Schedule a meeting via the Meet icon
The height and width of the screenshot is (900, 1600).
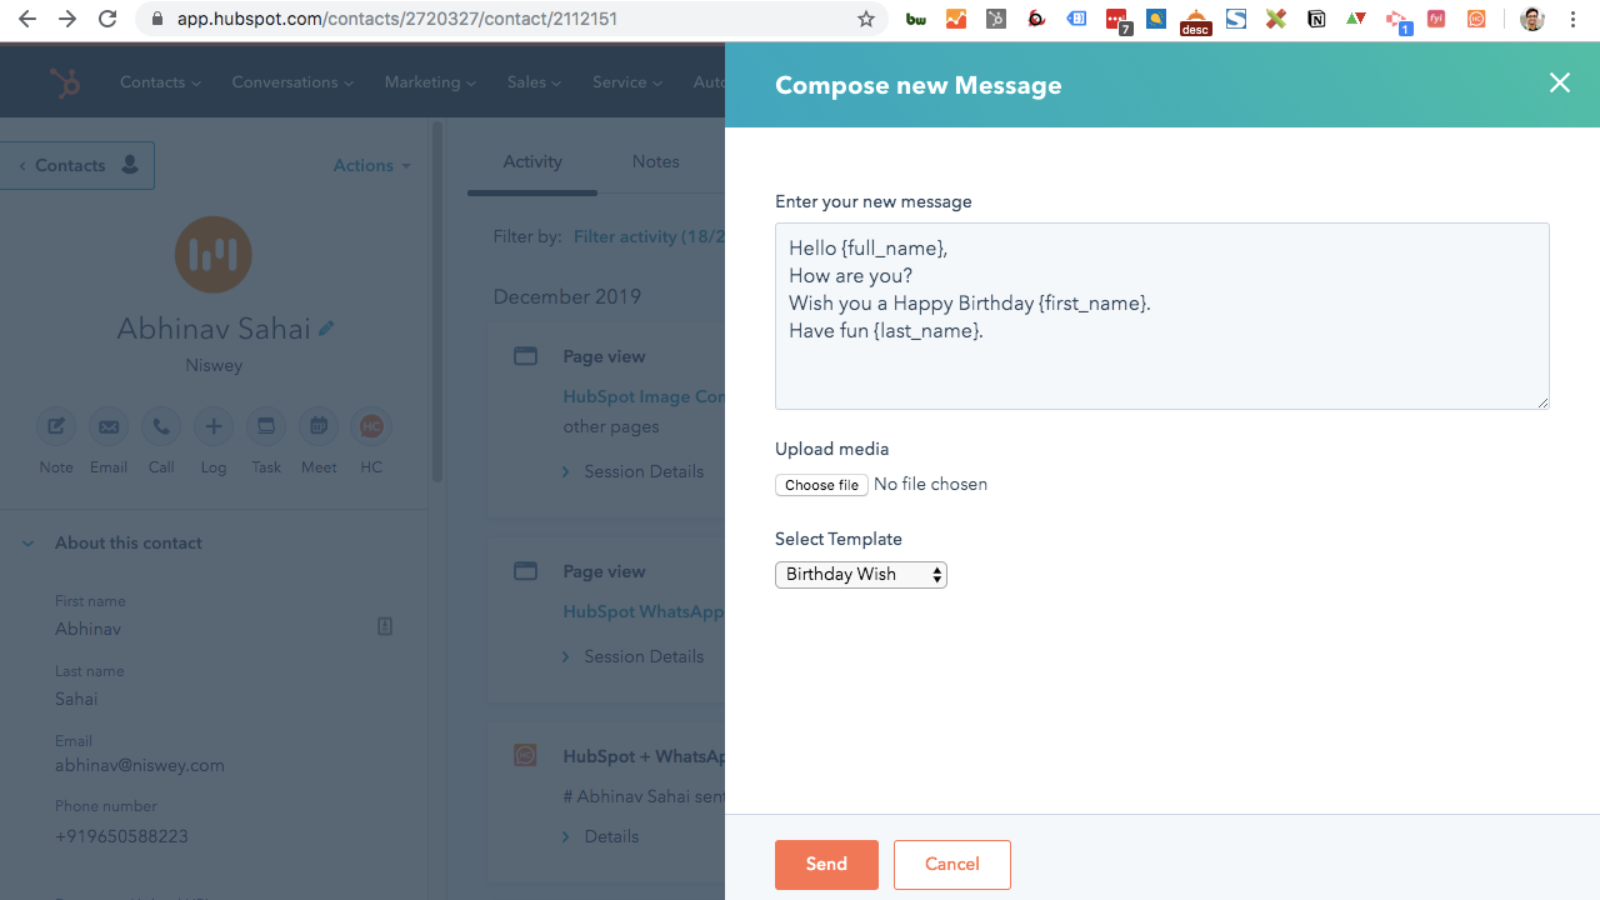tap(318, 425)
